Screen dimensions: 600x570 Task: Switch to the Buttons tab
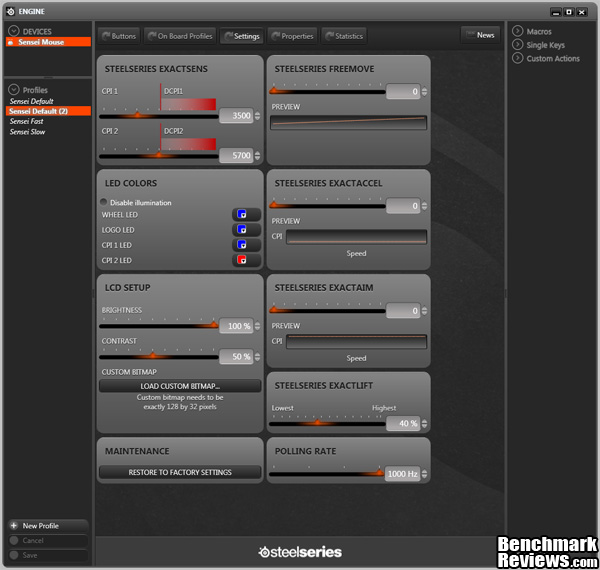(x=119, y=36)
